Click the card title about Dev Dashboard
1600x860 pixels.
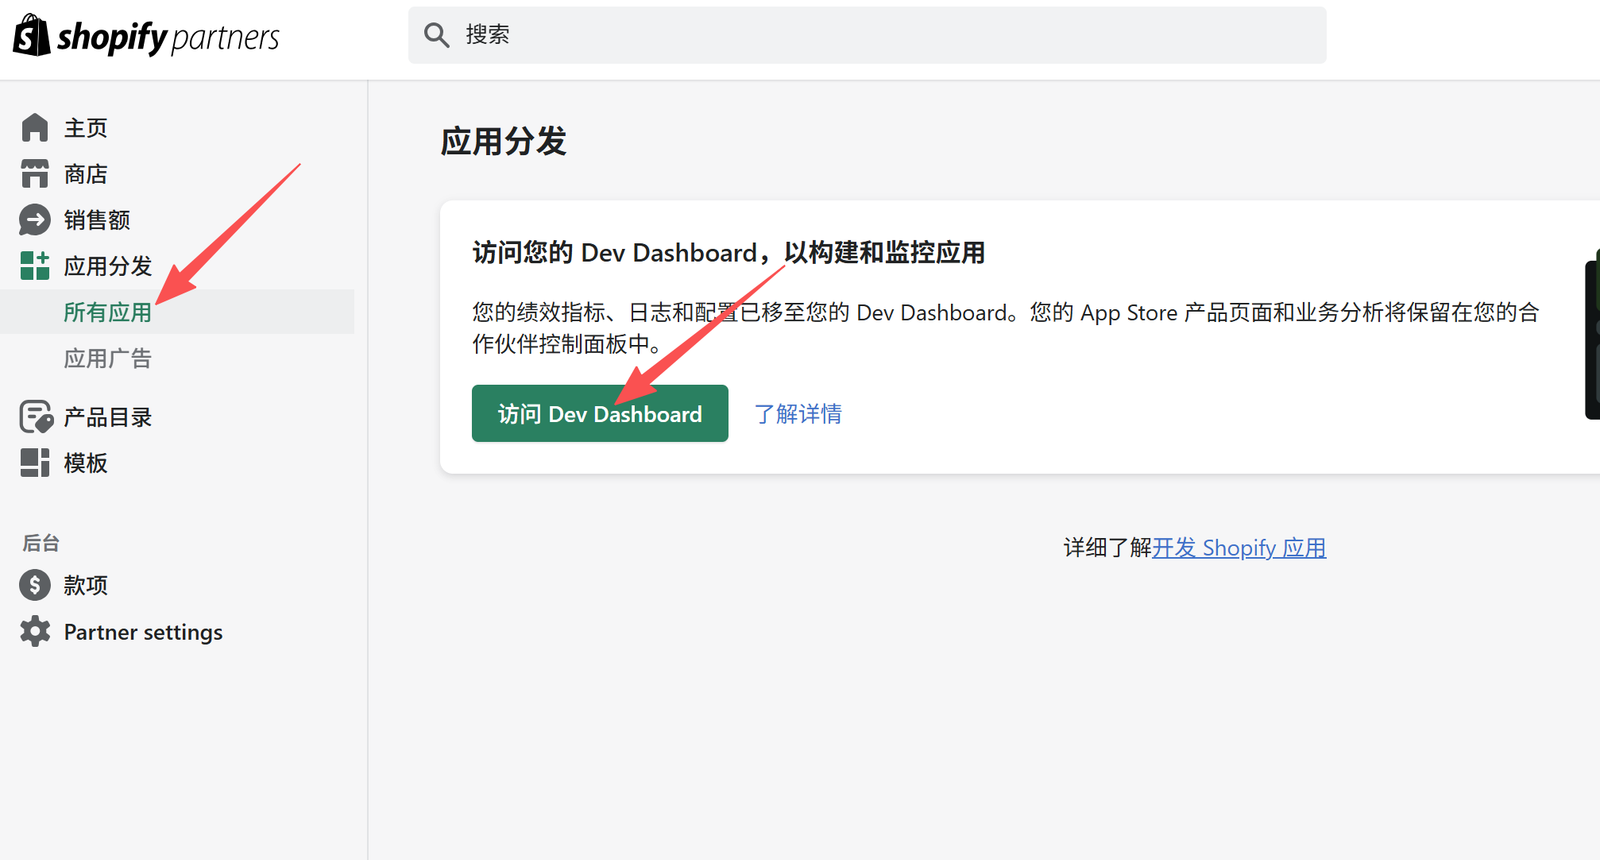[729, 253]
